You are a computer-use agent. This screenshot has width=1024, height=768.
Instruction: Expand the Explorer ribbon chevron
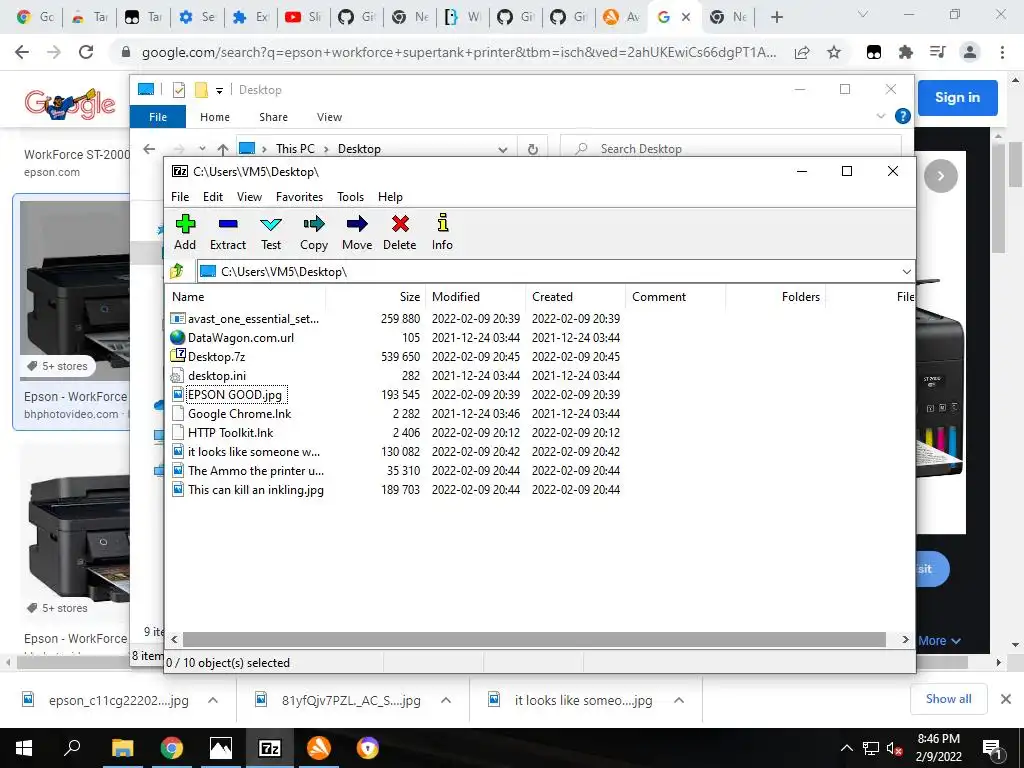click(x=880, y=116)
